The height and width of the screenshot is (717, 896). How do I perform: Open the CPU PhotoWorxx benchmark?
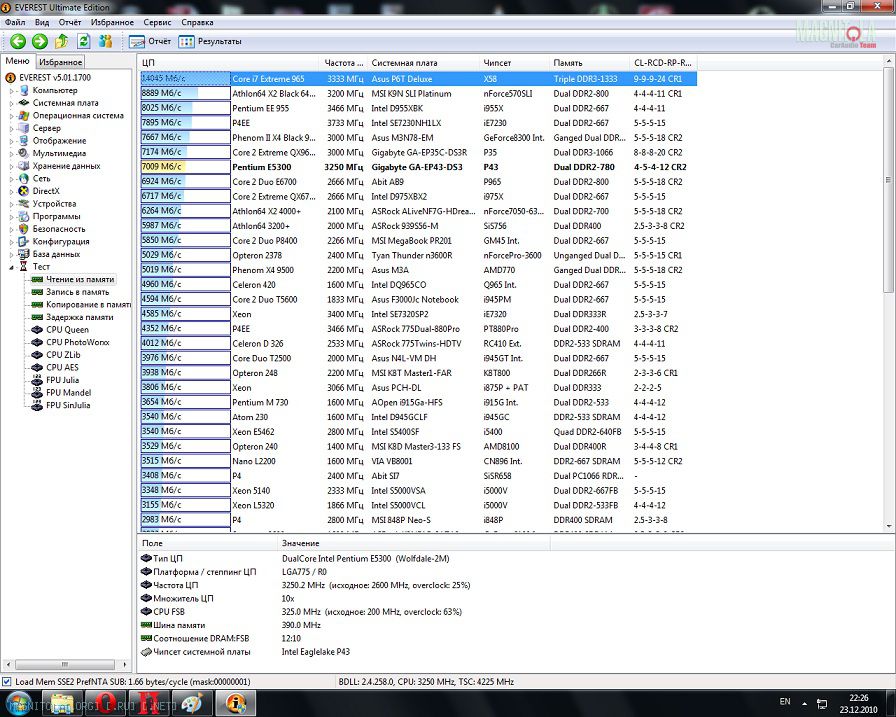pos(70,342)
